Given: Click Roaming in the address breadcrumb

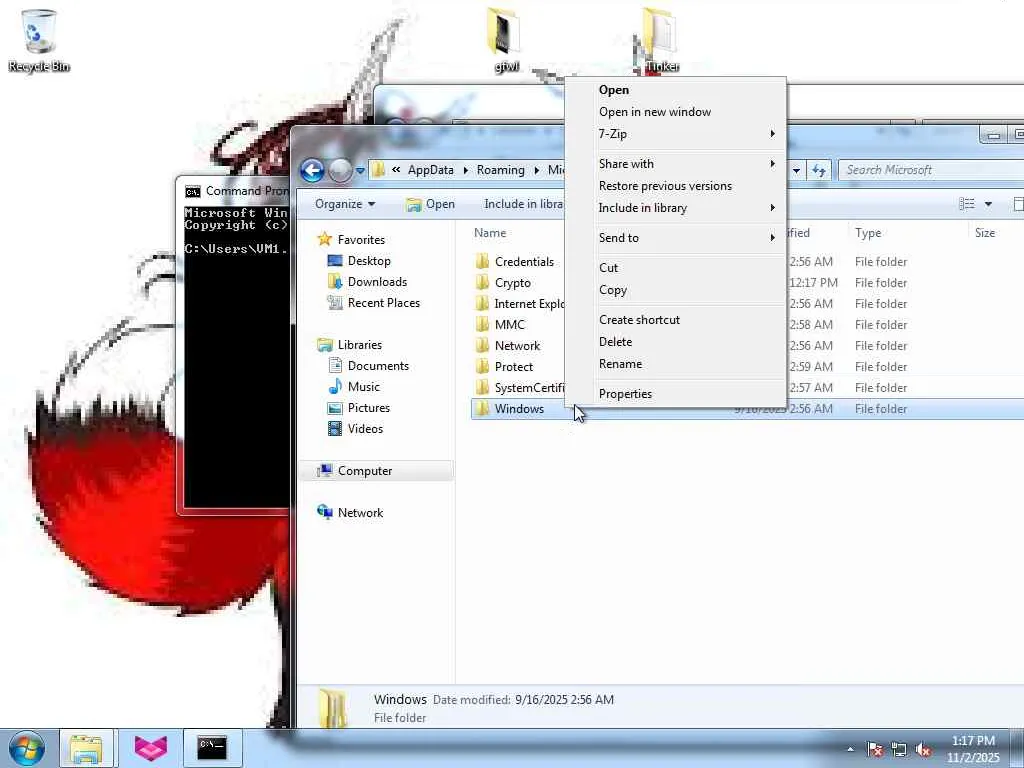Looking at the screenshot, I should click(x=500, y=170).
